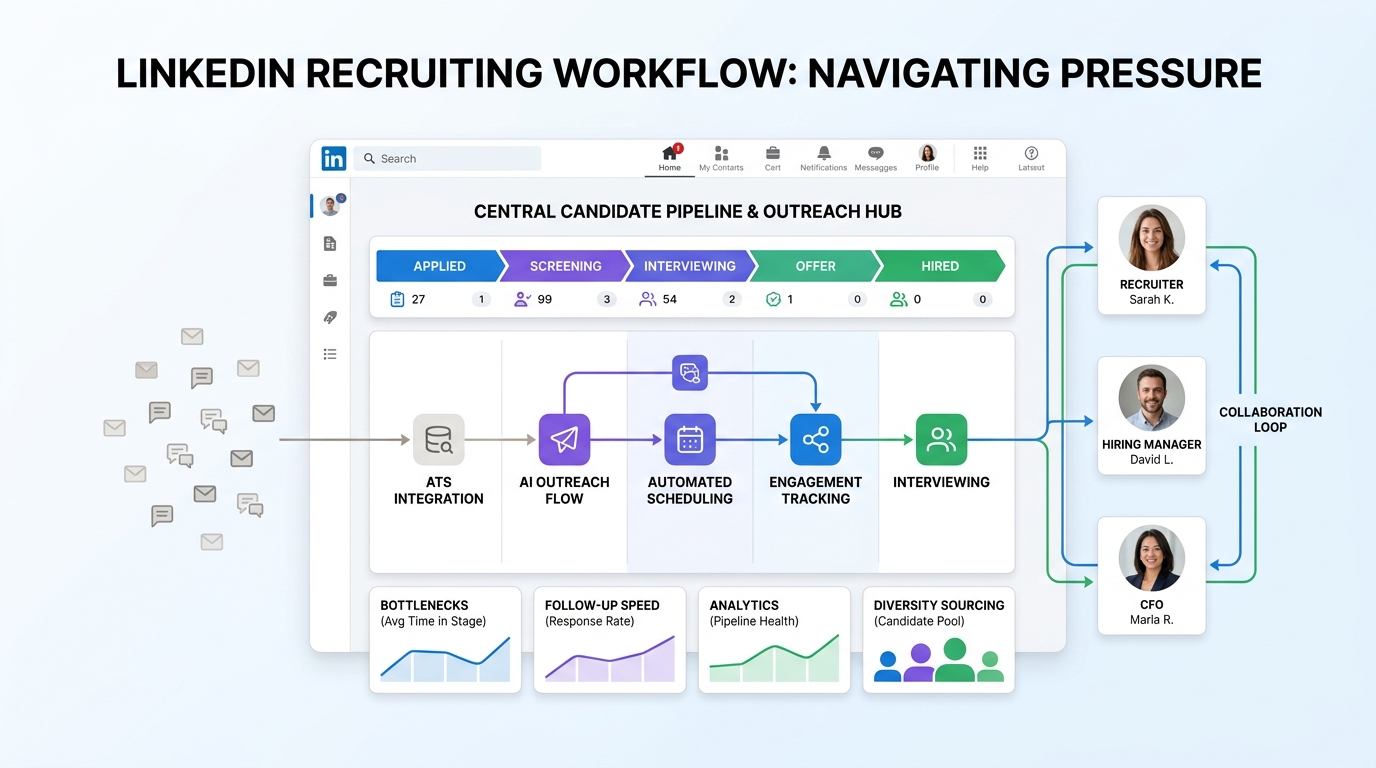Screen dimensions: 1376x768
Task: Click the people icon beside 54
Action: pyautogui.click(x=648, y=299)
